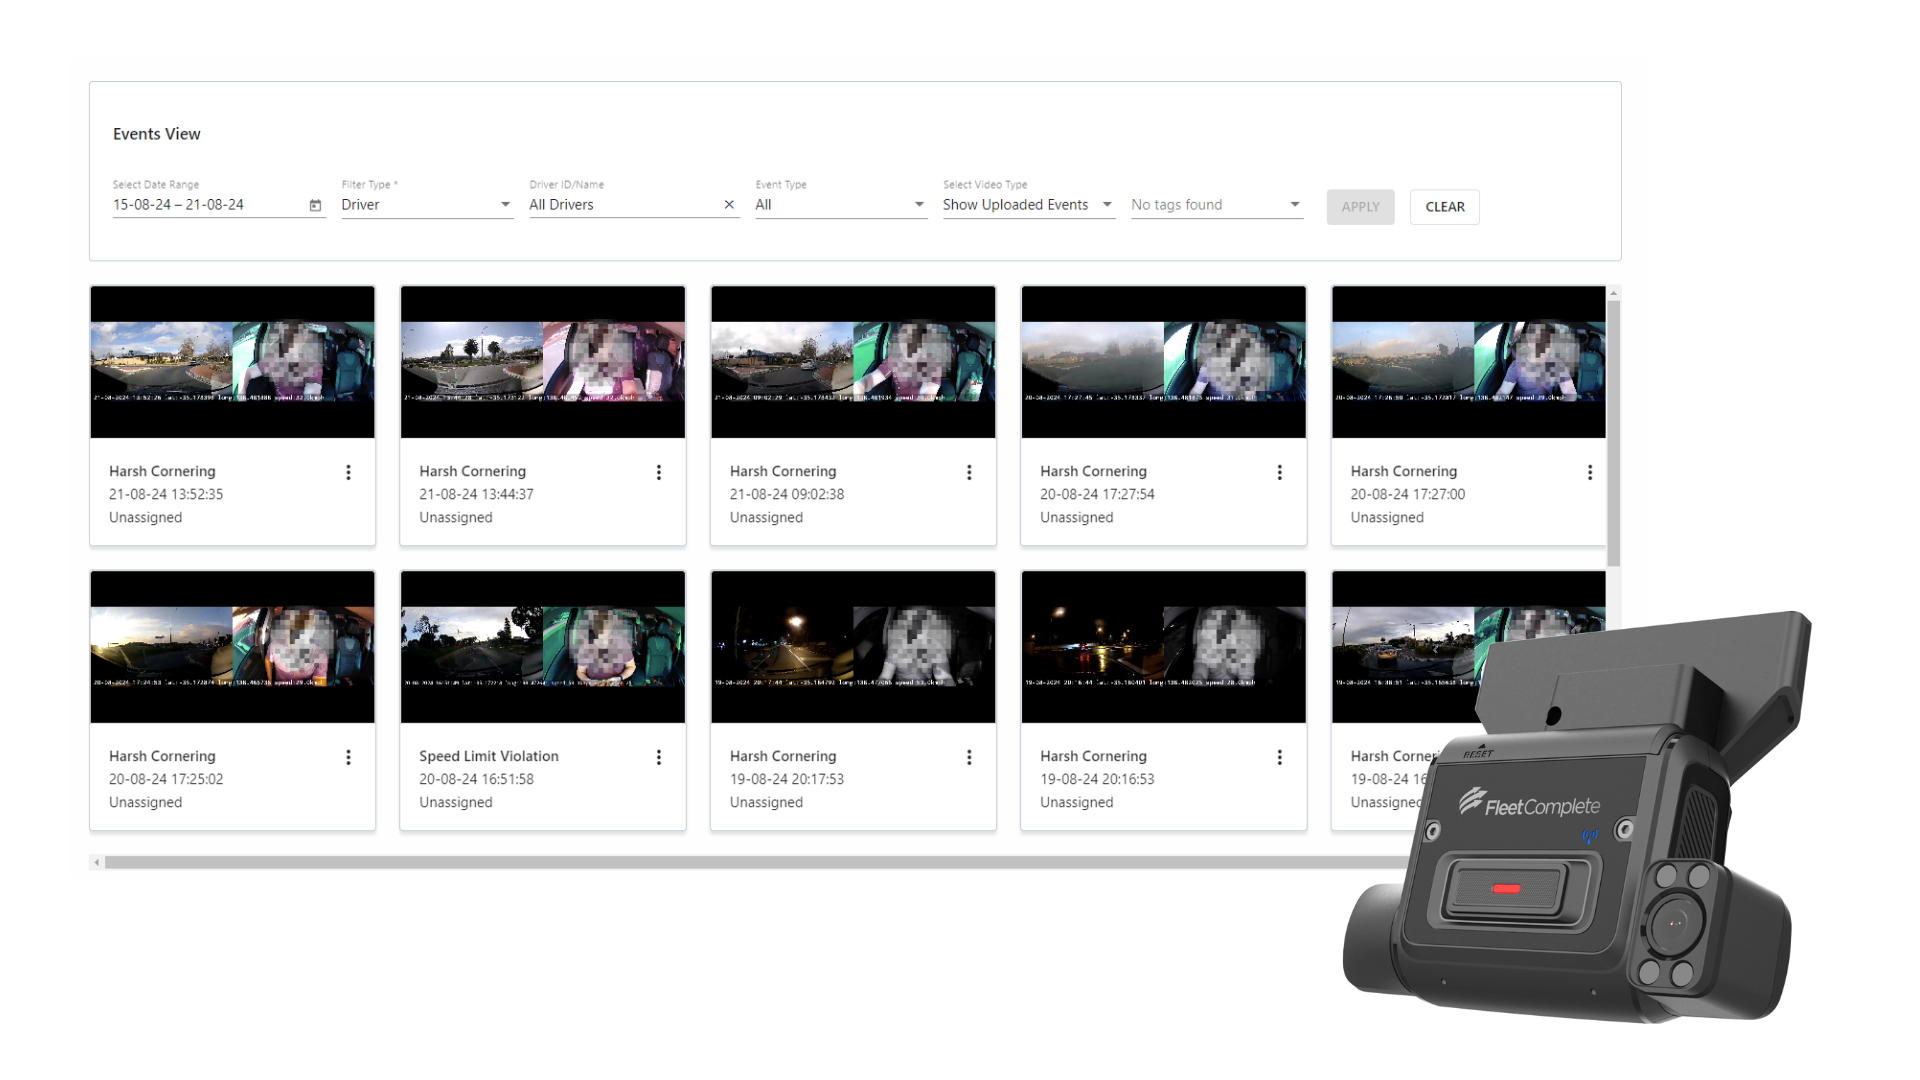Click the horizontal scrollbar below the events
Image resolution: width=1920 pixels, height=1080 pixels.
pos(700,861)
